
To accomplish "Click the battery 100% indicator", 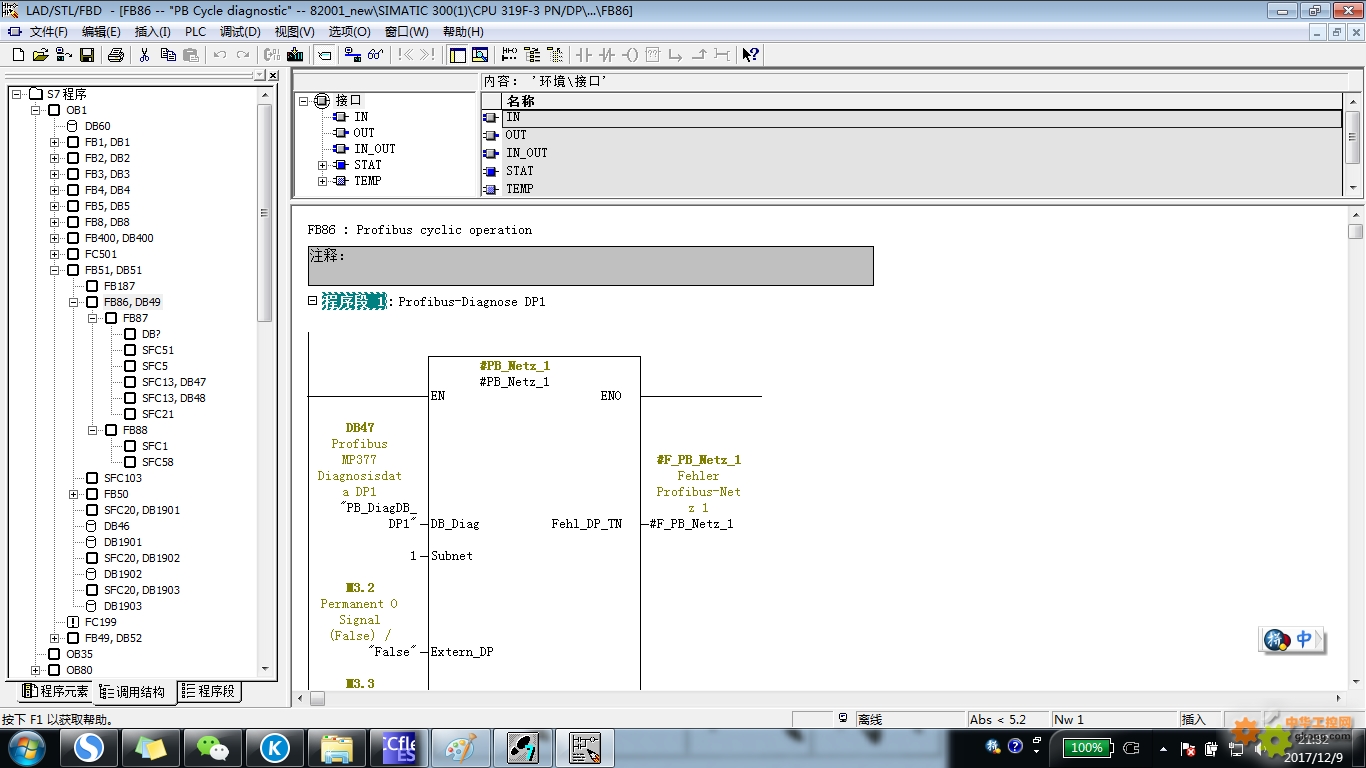I will [x=1086, y=747].
